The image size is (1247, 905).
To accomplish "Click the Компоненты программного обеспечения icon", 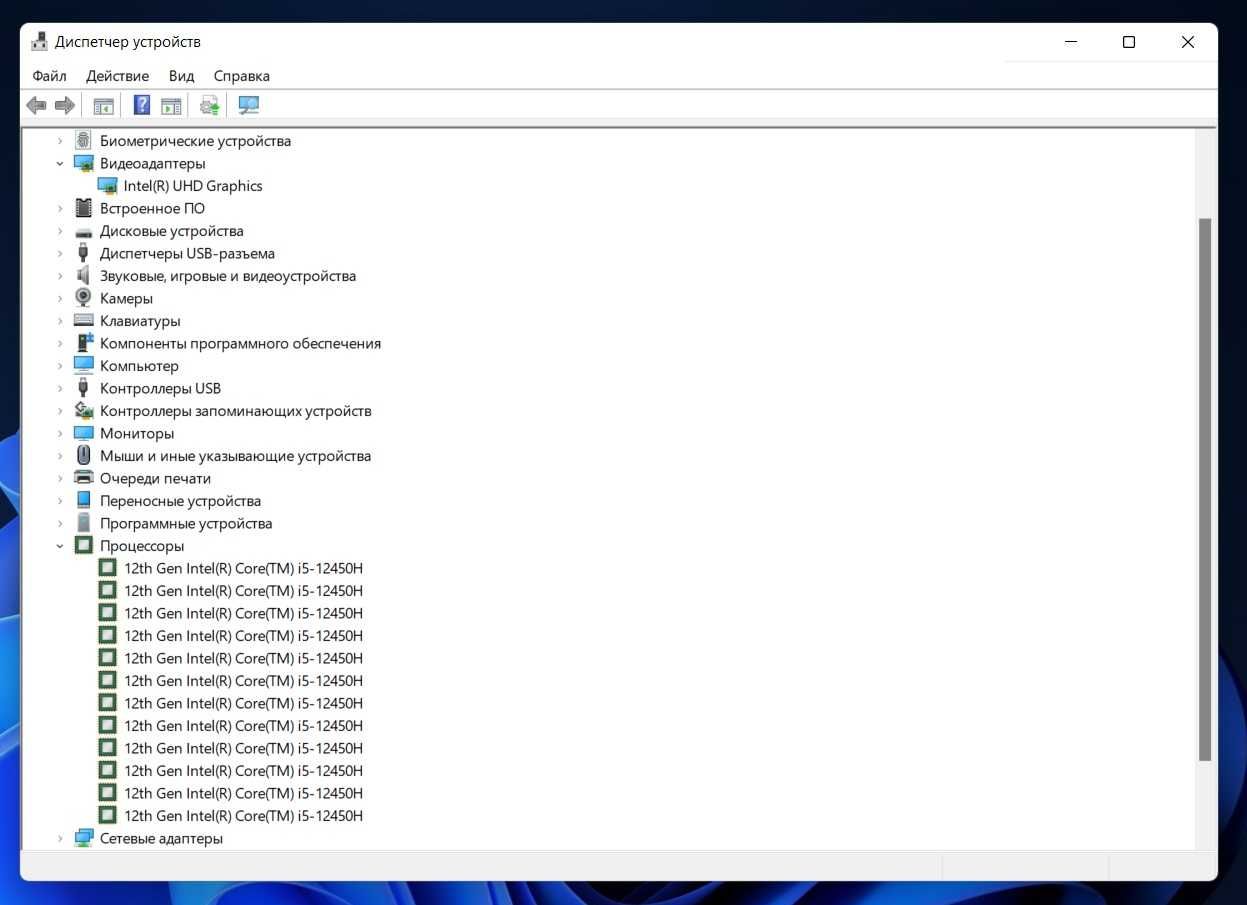I will tap(83, 343).
